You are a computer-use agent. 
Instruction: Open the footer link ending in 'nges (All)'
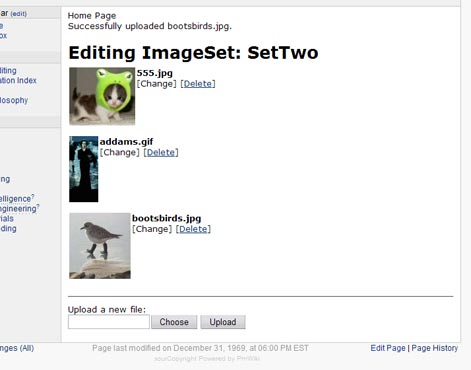[17, 348]
